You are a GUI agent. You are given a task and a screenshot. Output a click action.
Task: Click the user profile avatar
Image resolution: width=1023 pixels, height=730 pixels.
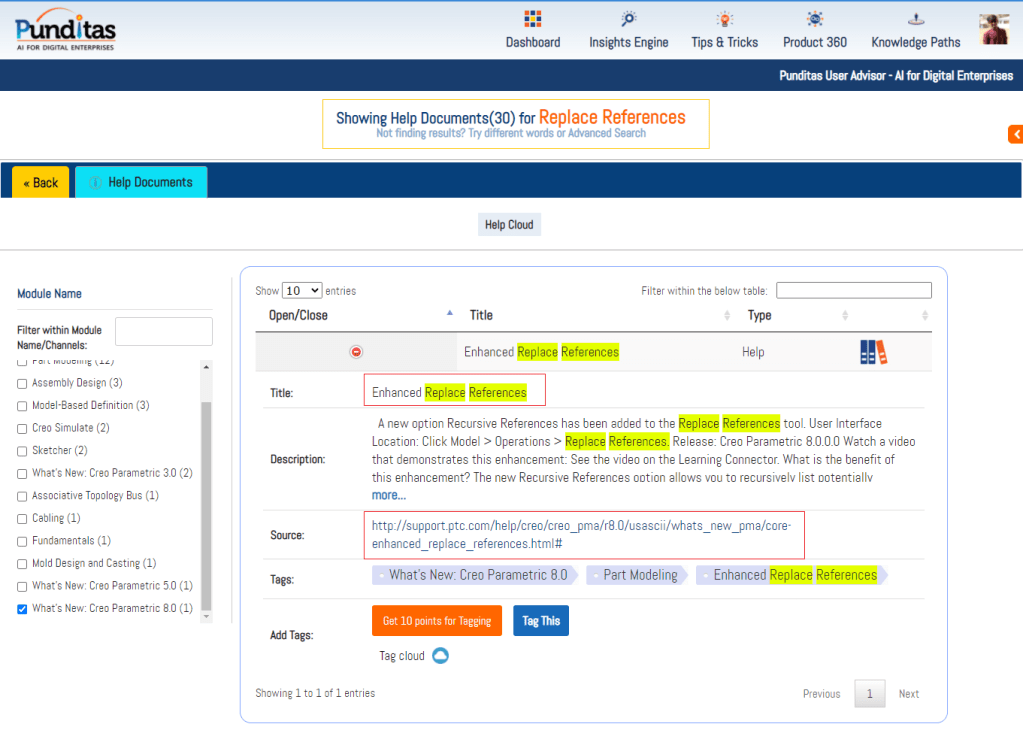[x=993, y=29]
